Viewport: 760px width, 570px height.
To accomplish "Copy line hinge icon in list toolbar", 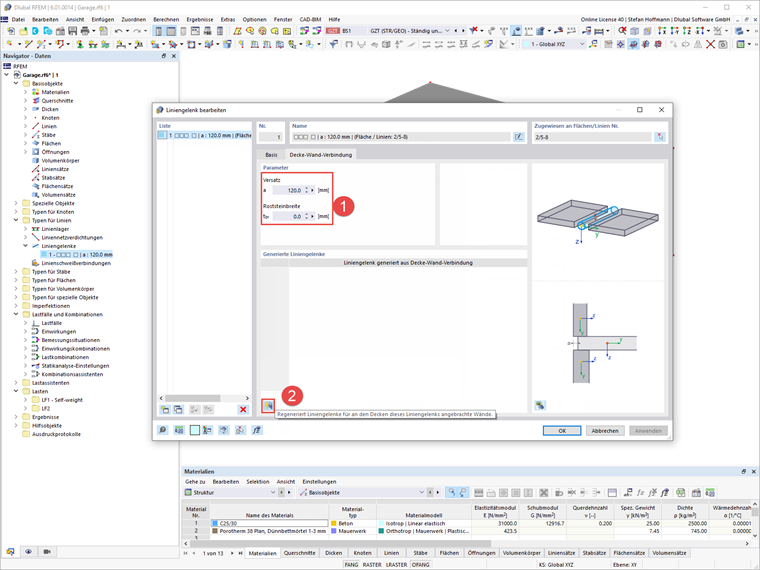I will pos(178,410).
